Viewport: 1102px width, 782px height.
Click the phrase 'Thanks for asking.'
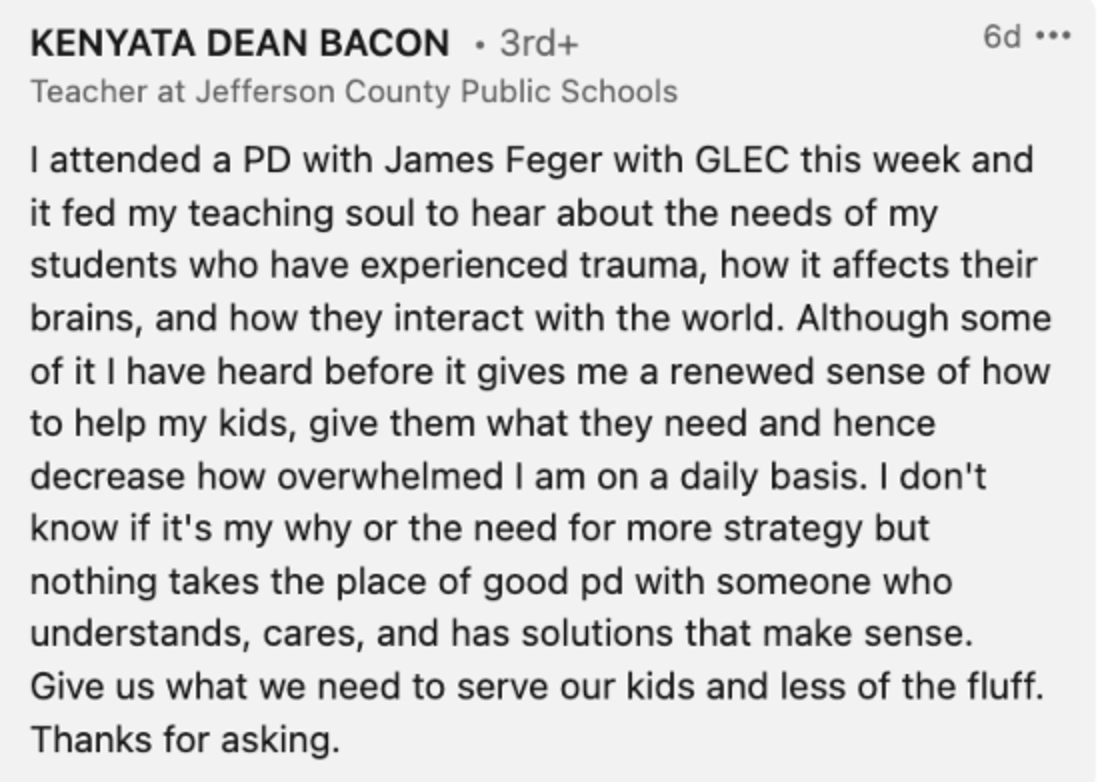tap(186, 739)
